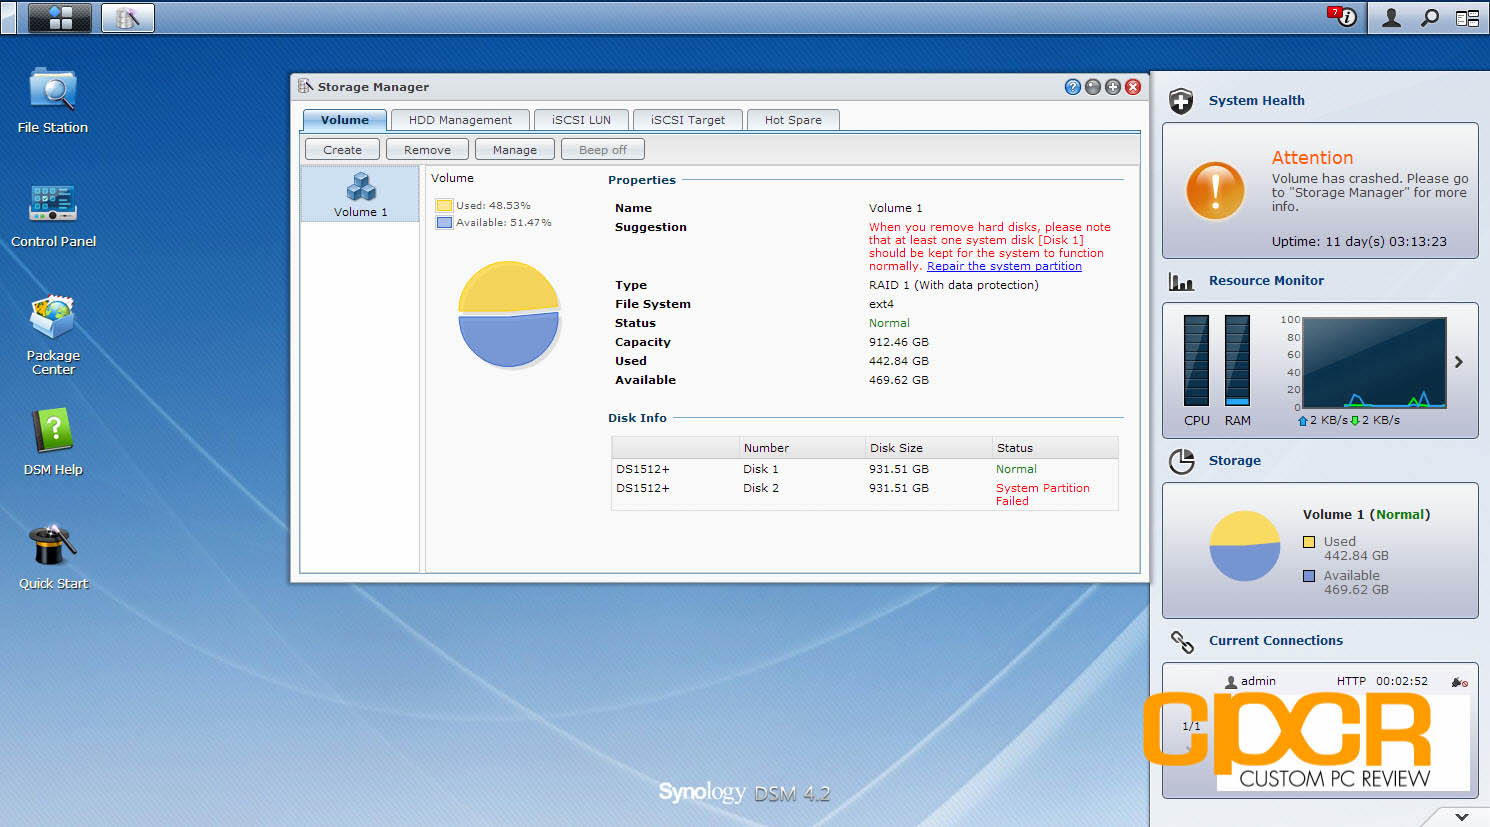1490x827 pixels.
Task: Click the Attention heading in System Health
Action: coord(1312,158)
